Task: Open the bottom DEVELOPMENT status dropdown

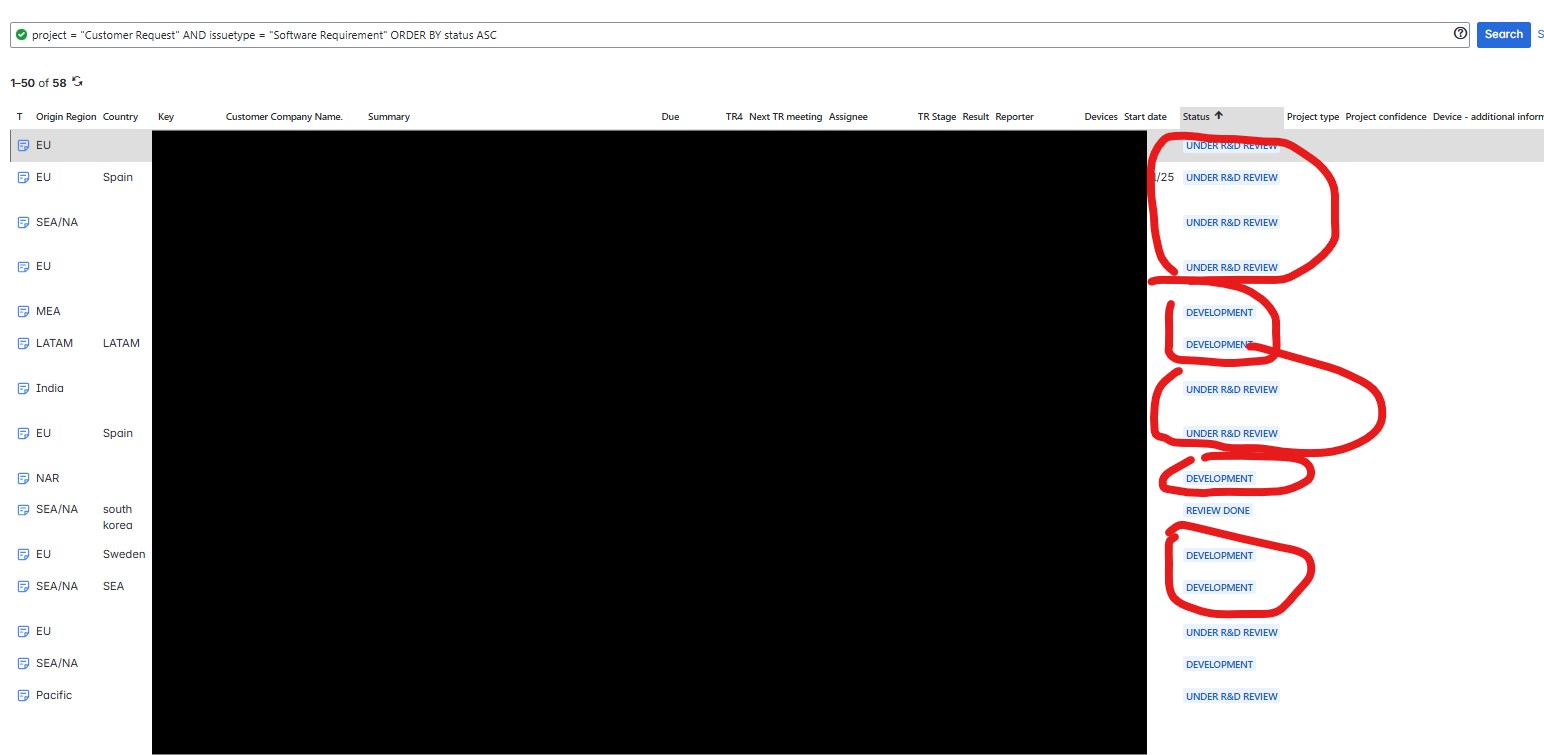Action: click(x=1219, y=664)
